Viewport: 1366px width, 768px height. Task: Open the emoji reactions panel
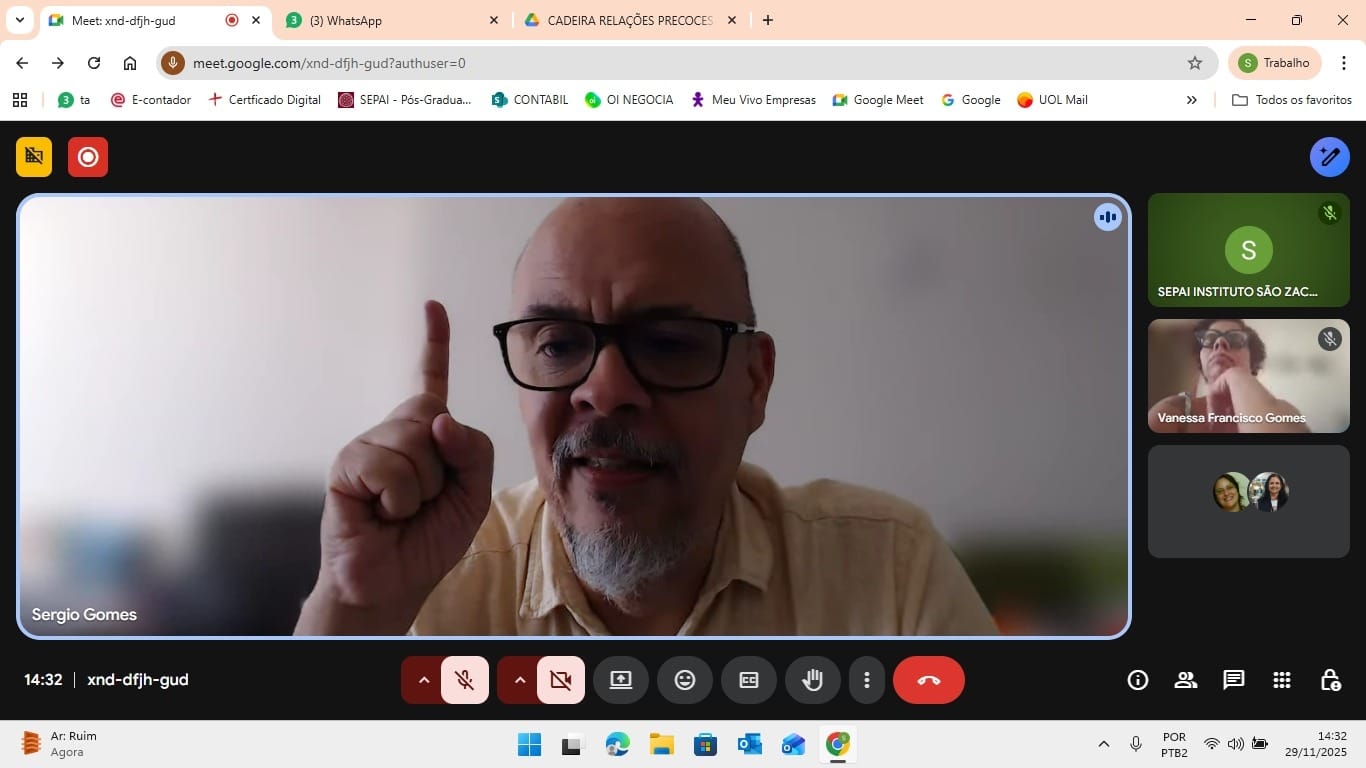tap(684, 680)
